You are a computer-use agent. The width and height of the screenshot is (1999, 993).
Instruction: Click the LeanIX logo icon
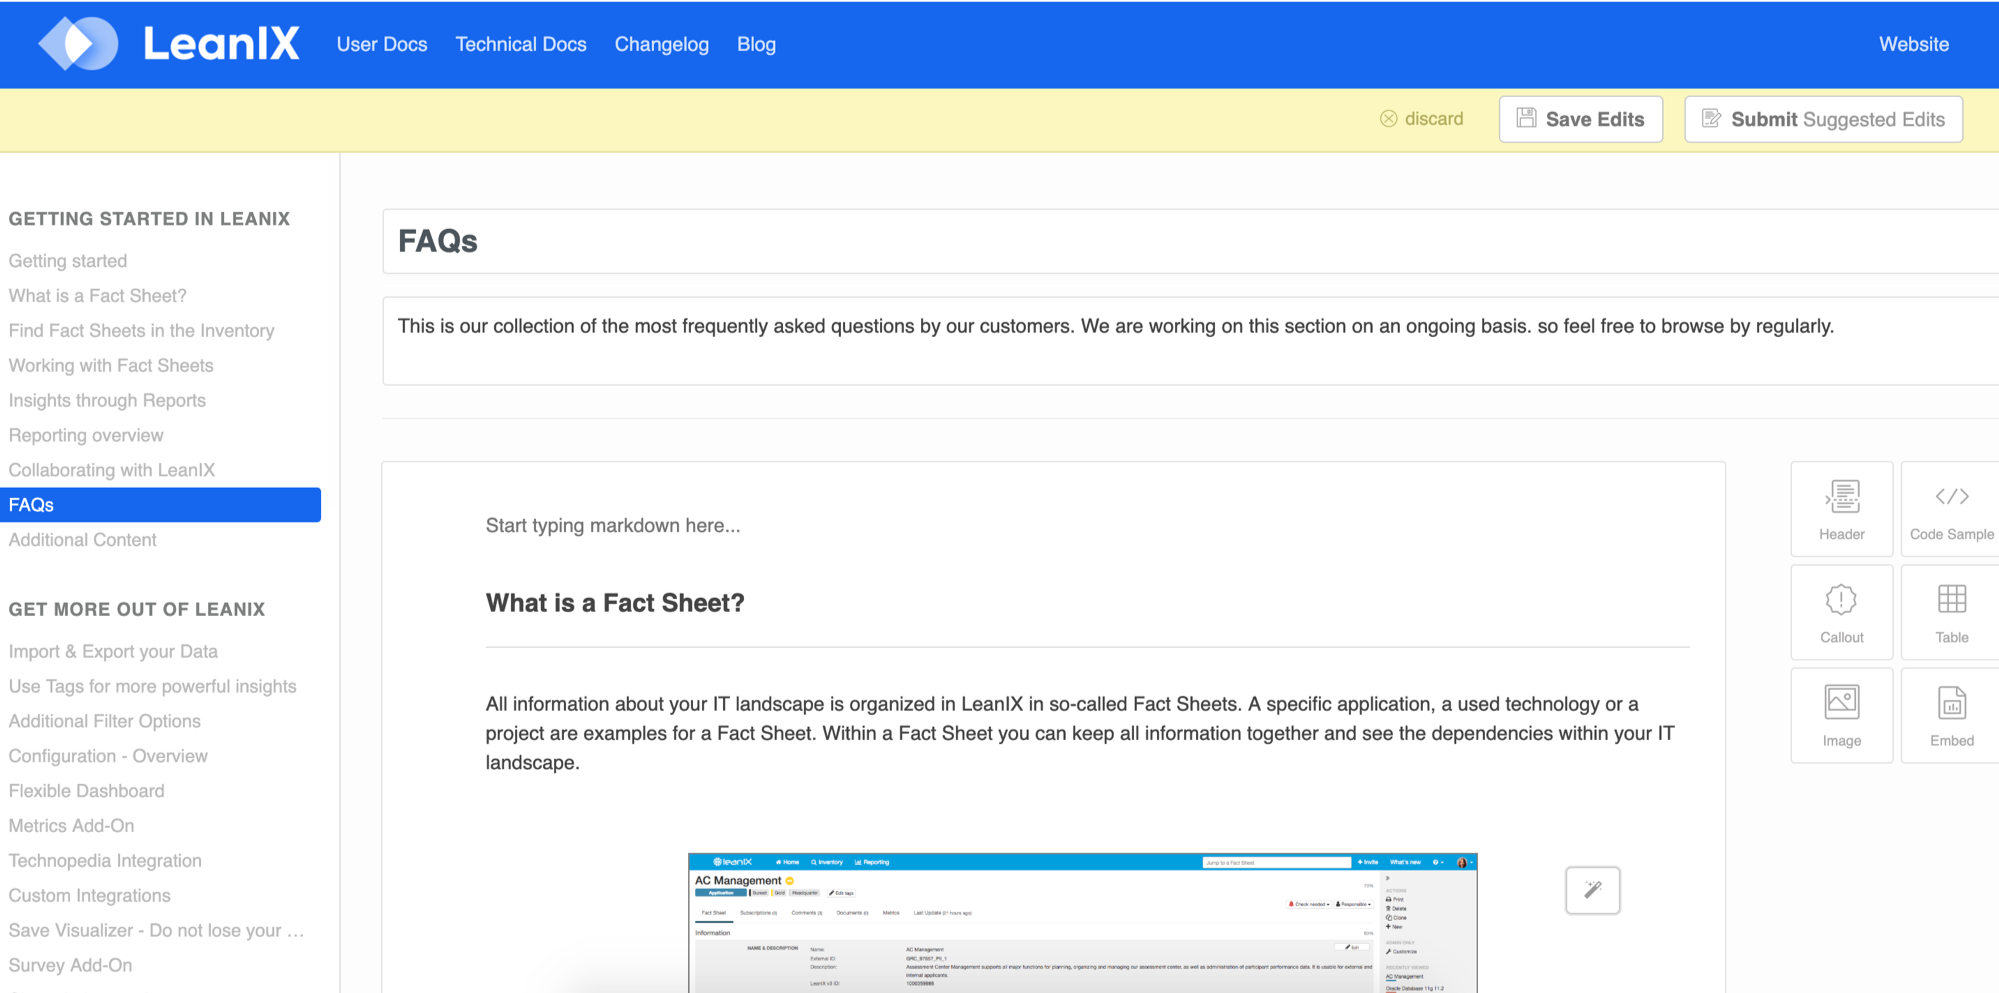point(78,44)
